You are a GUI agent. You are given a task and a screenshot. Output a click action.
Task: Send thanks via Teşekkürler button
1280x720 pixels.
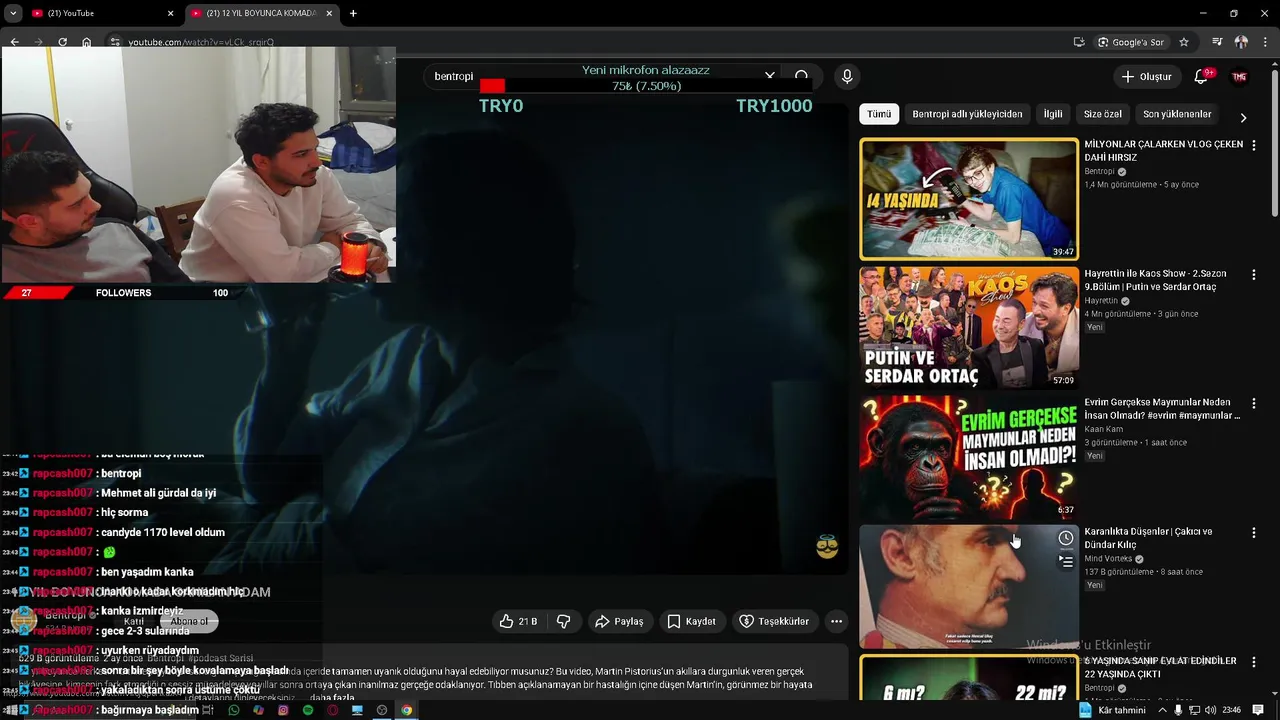pos(774,621)
